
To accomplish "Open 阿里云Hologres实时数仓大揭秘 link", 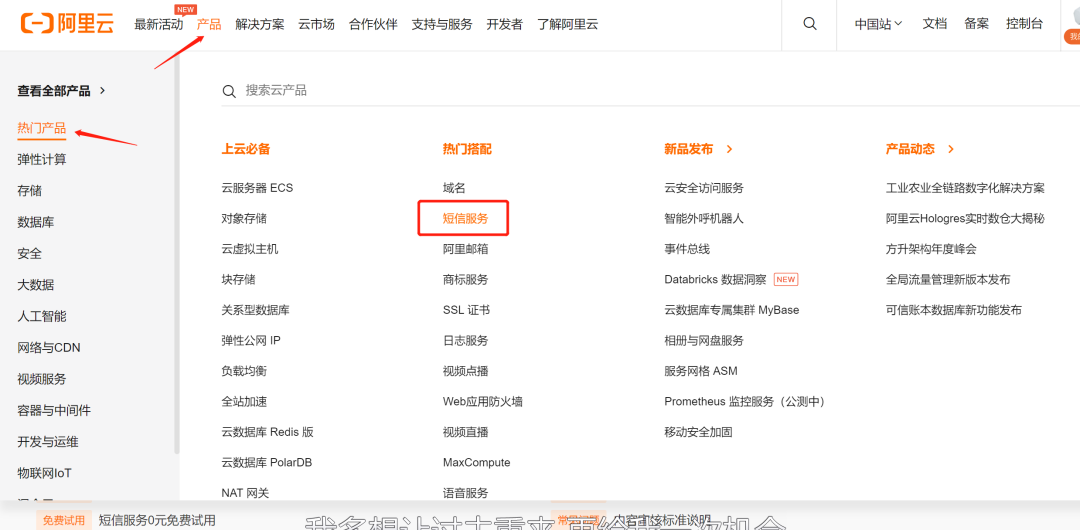I will [x=965, y=218].
